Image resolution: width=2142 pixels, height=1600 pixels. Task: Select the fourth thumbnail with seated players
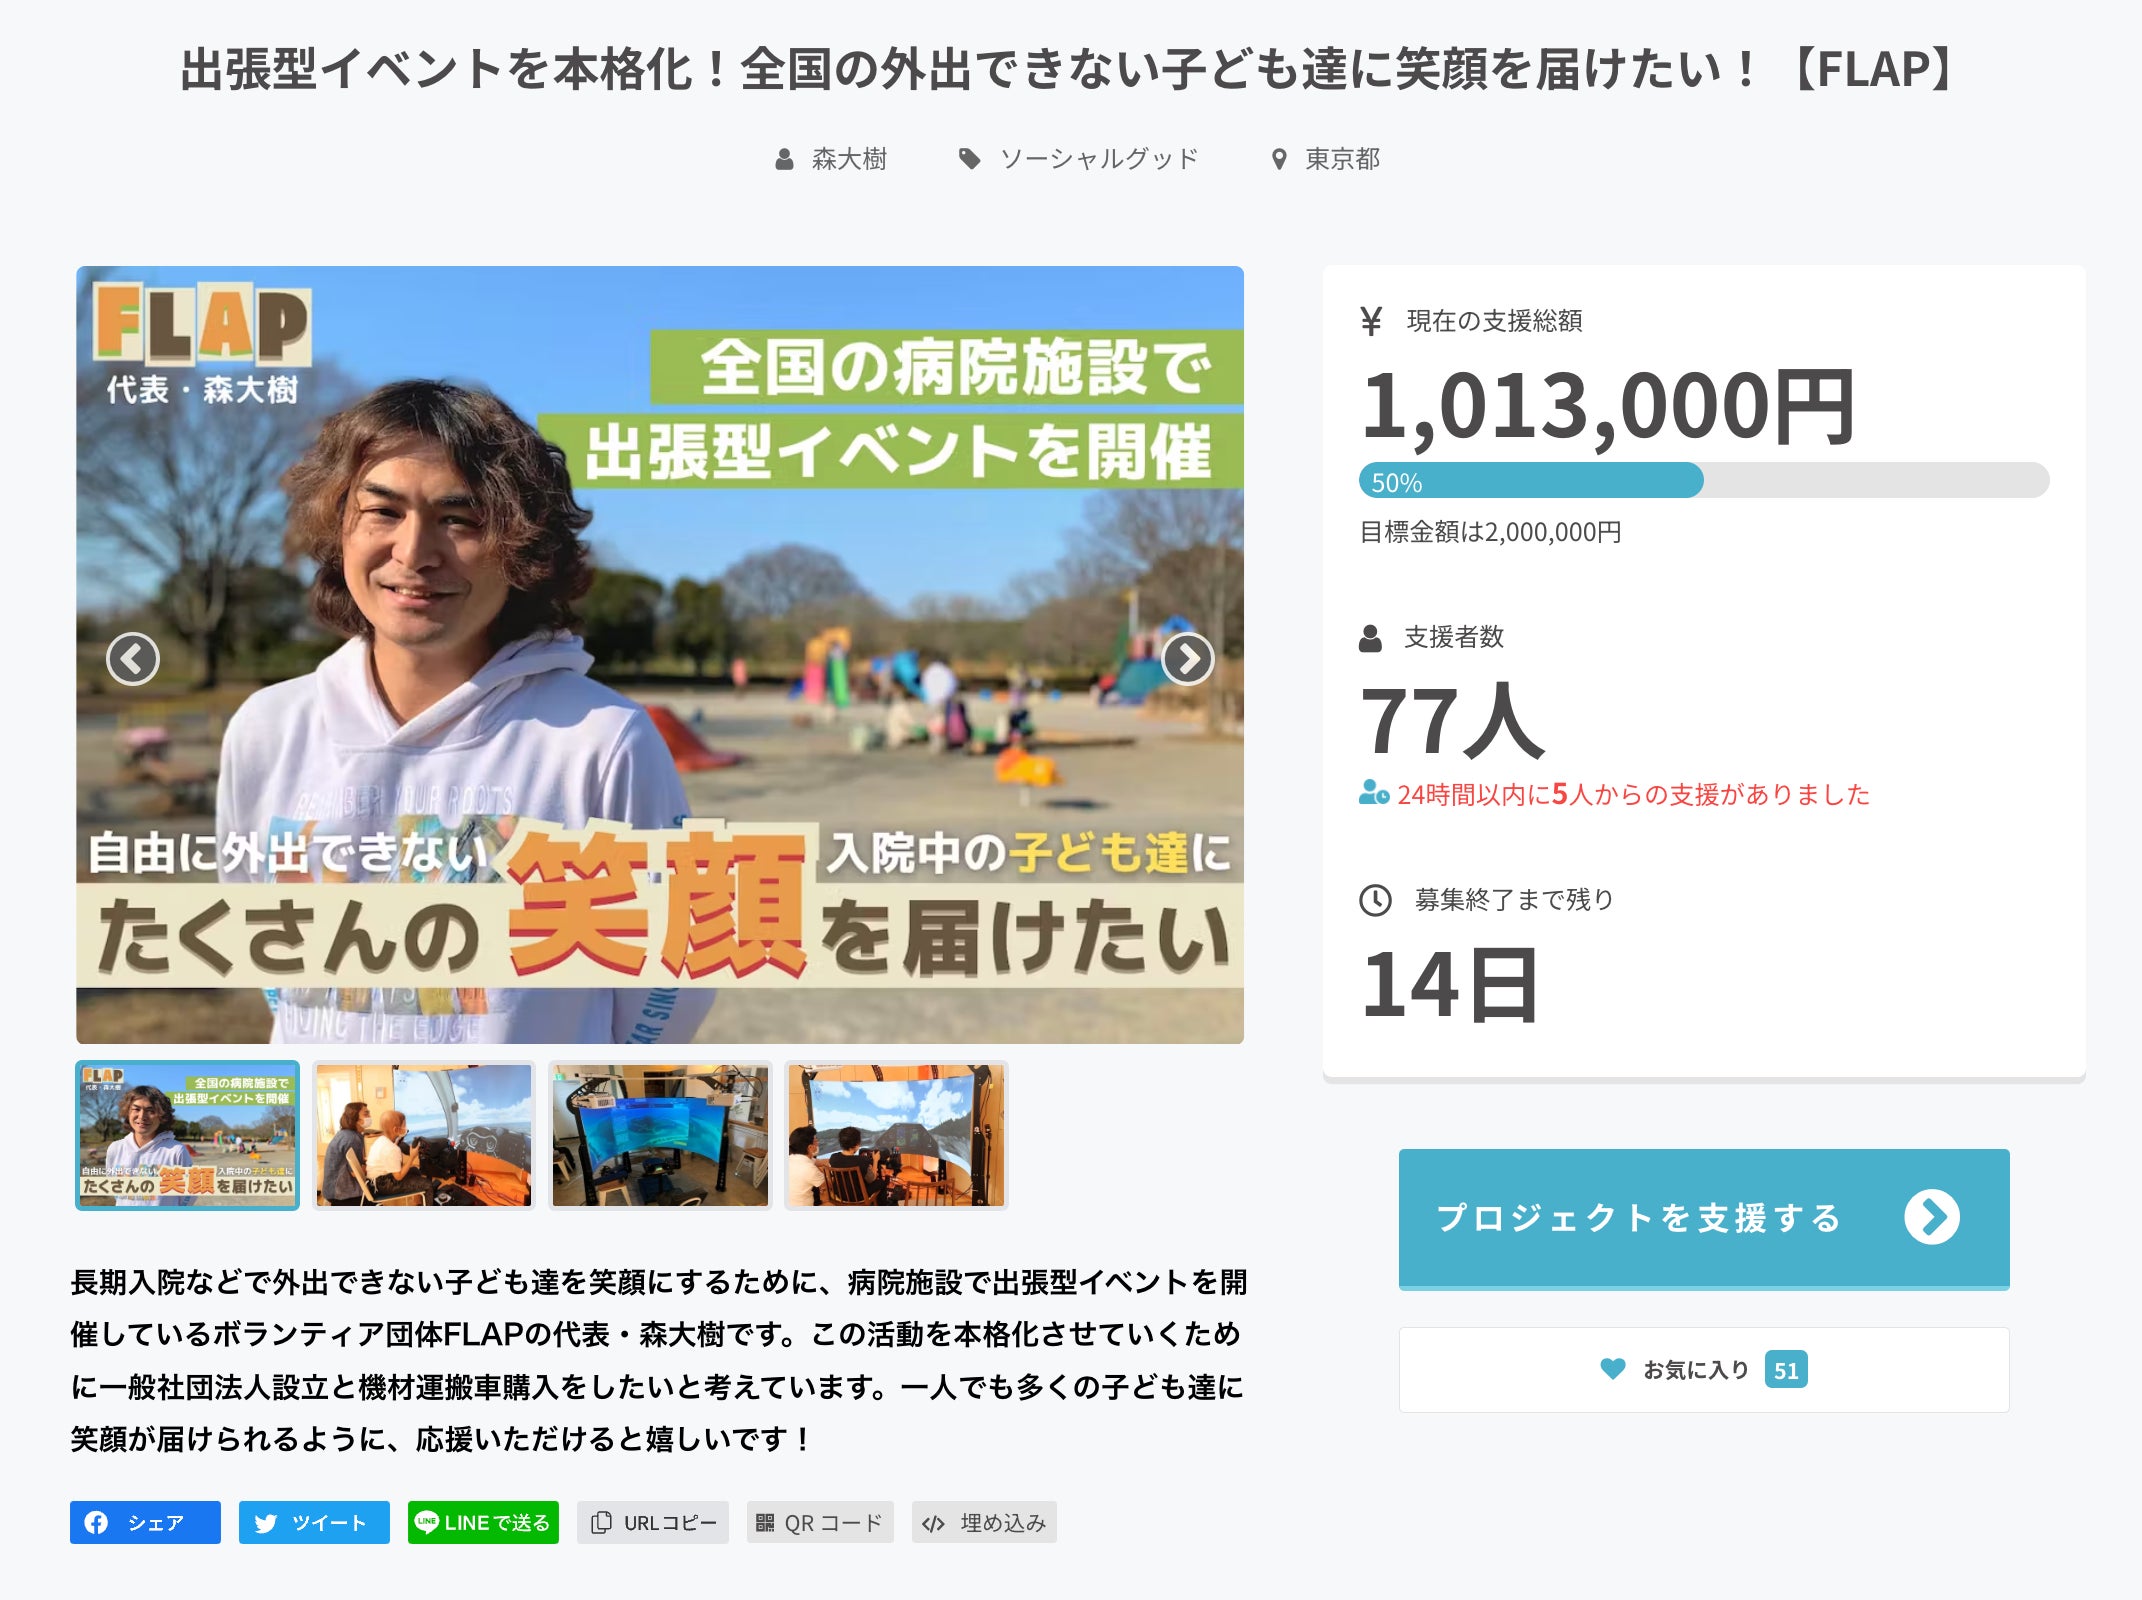click(x=896, y=1135)
